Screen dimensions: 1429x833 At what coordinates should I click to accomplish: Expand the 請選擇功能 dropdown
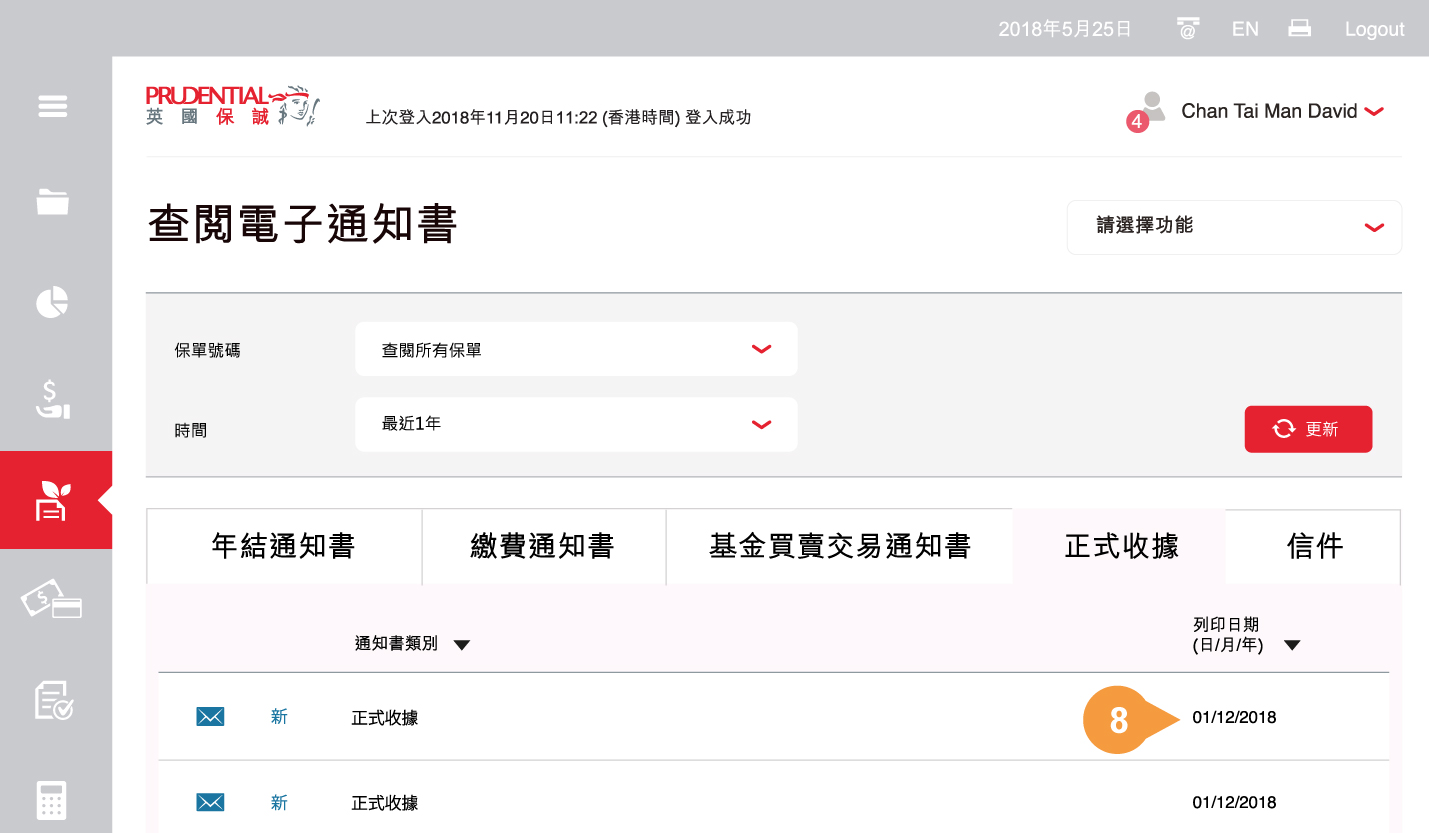point(1233,227)
